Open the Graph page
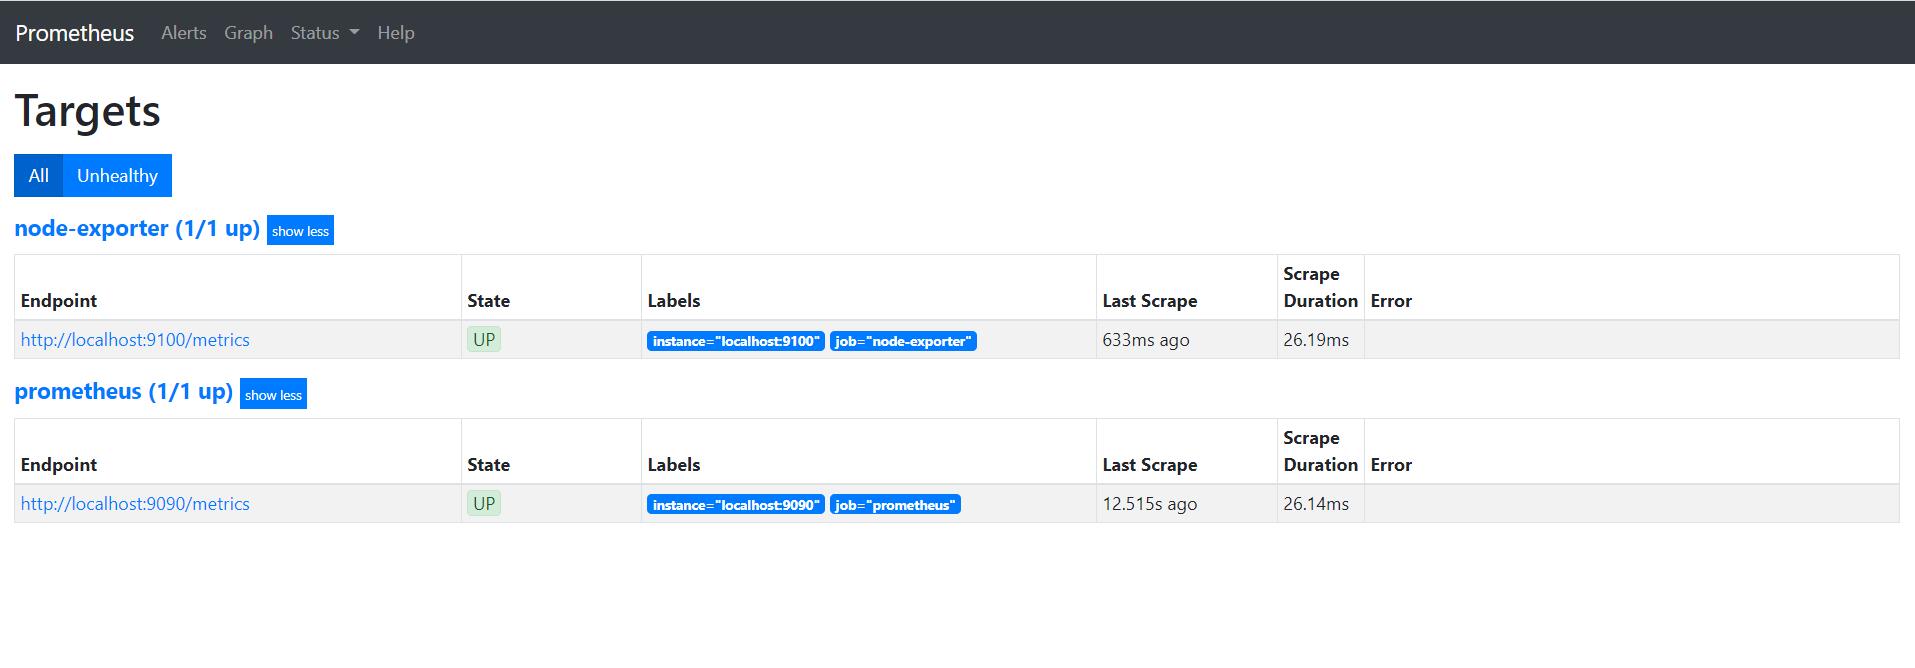Viewport: 1915px width, 668px height. (248, 33)
